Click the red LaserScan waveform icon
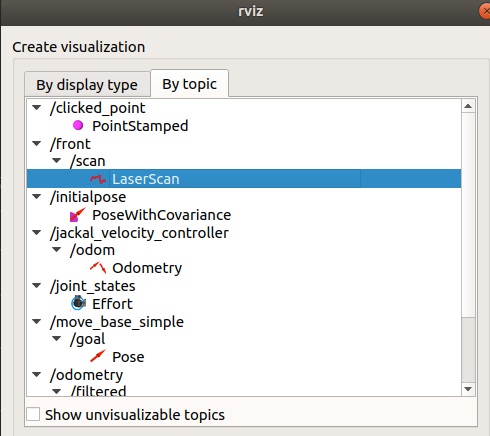This screenshot has width=490, height=436. (98, 179)
